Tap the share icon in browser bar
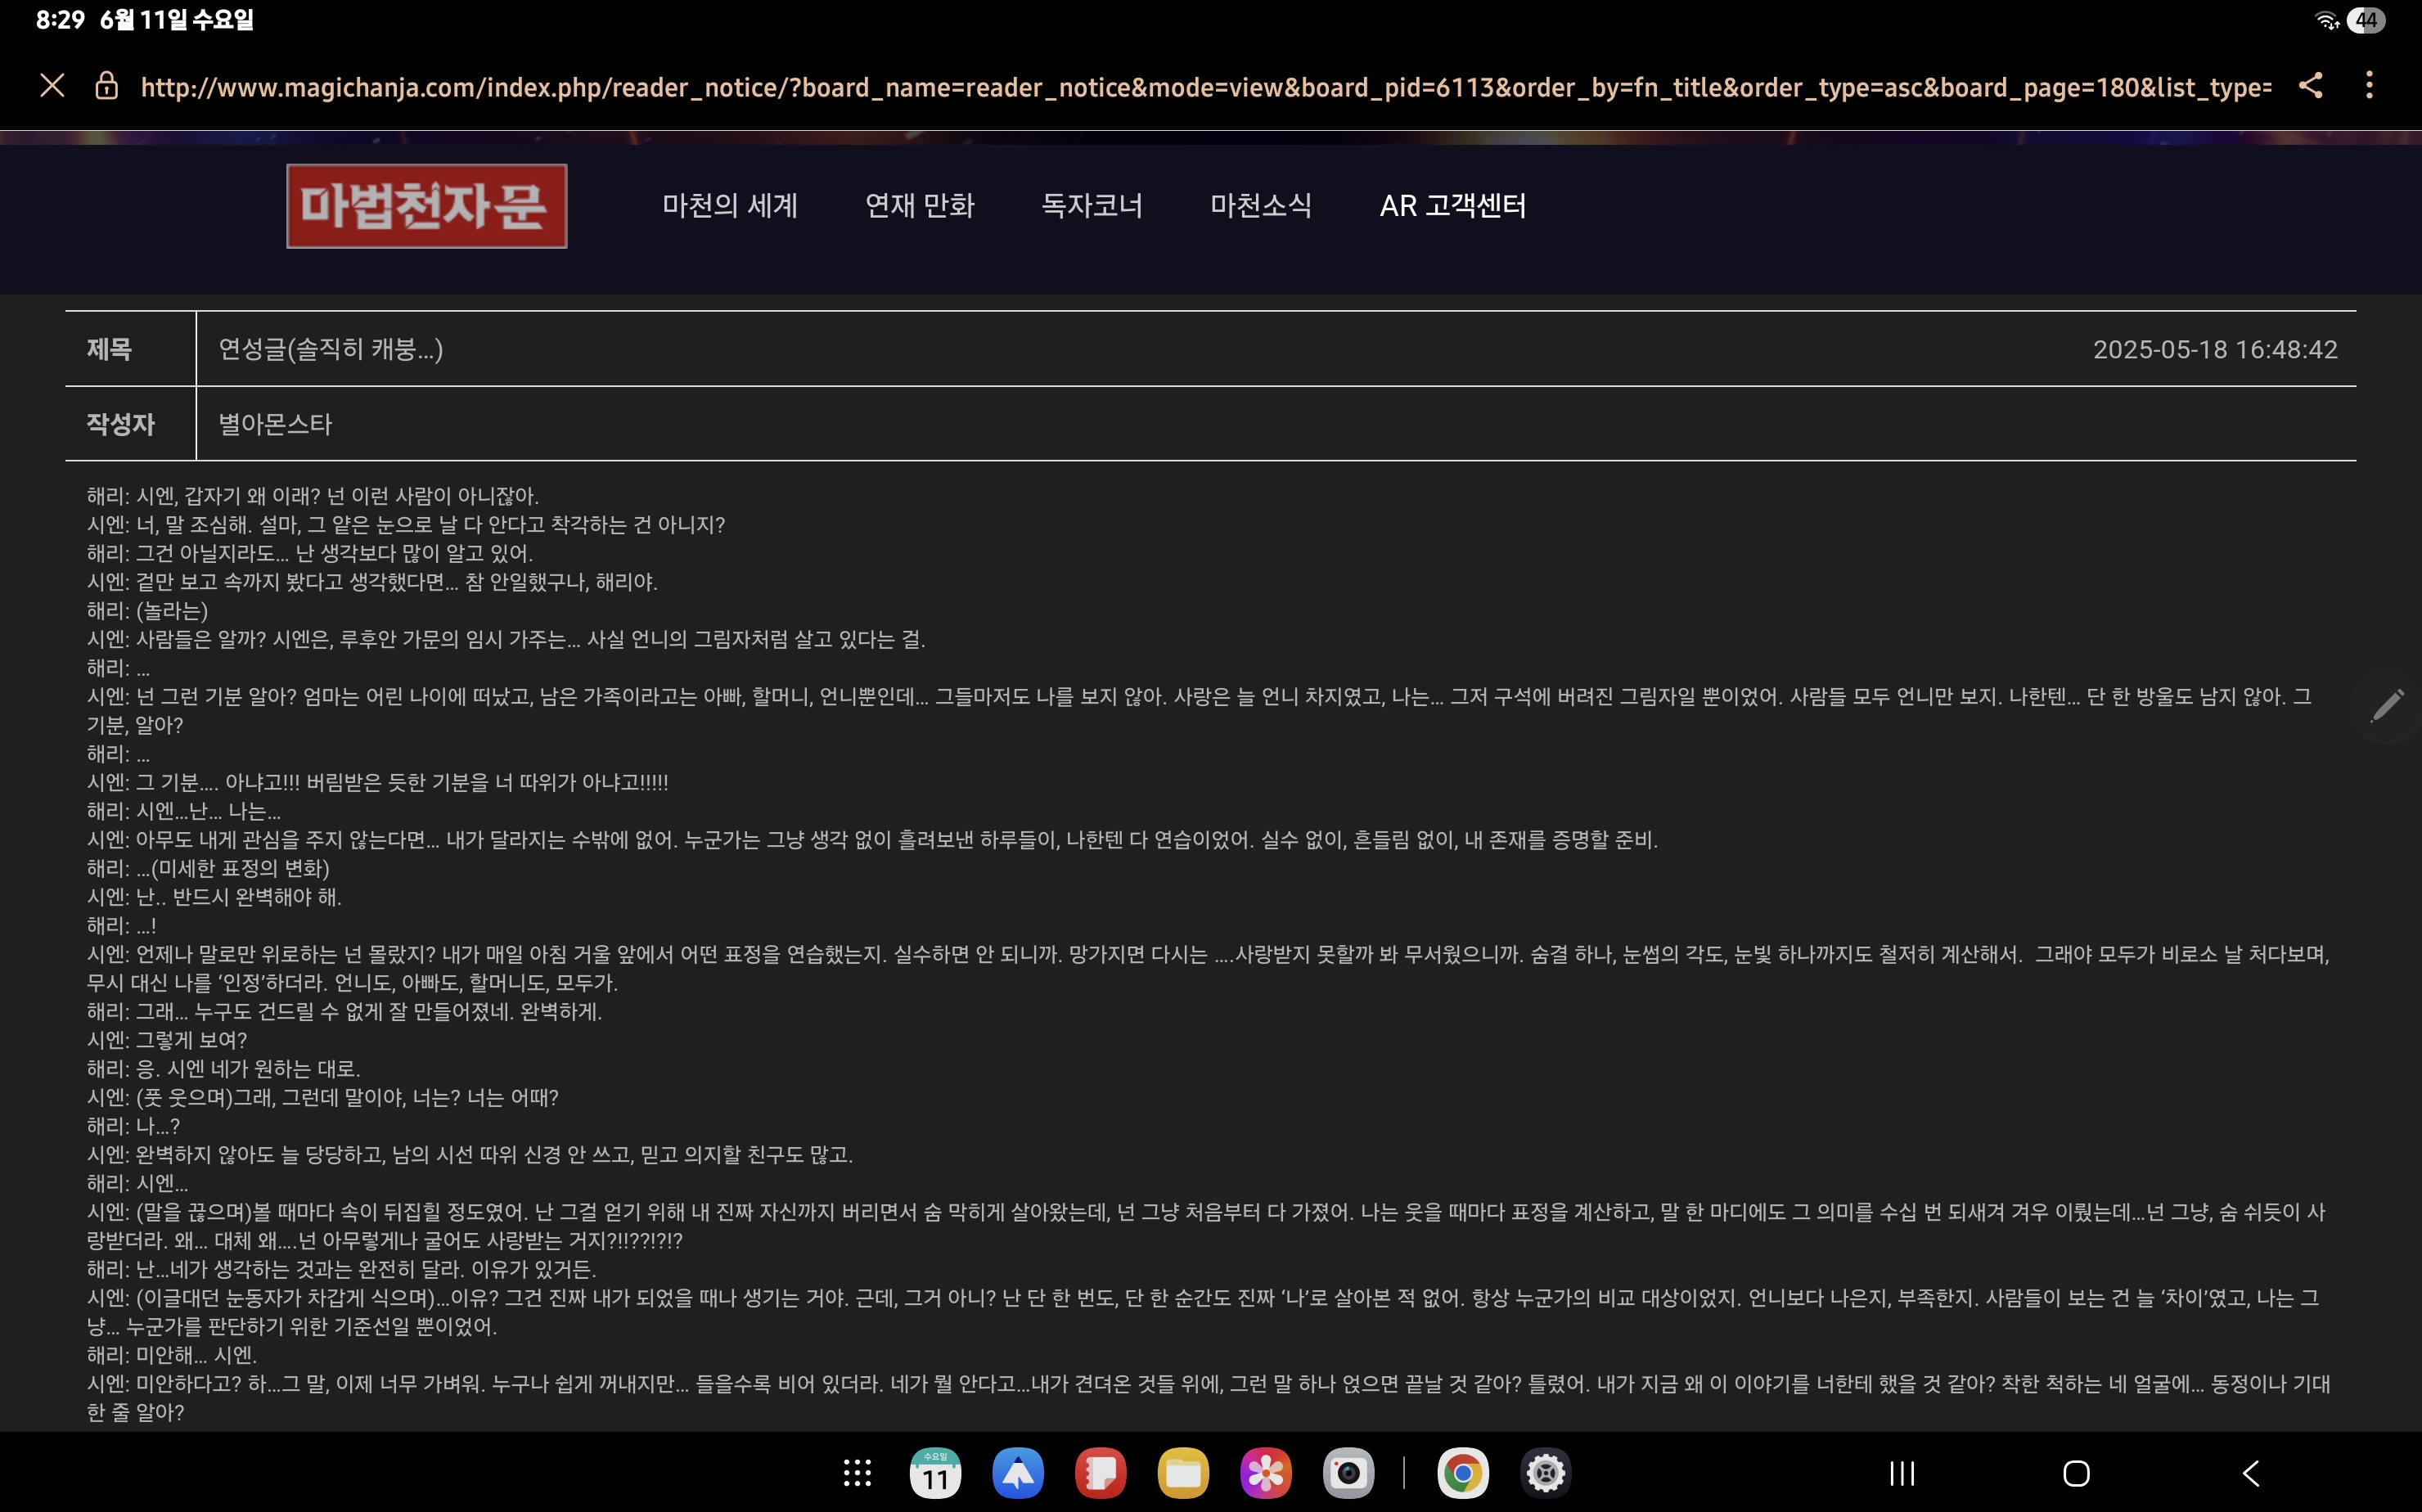 click(2310, 86)
